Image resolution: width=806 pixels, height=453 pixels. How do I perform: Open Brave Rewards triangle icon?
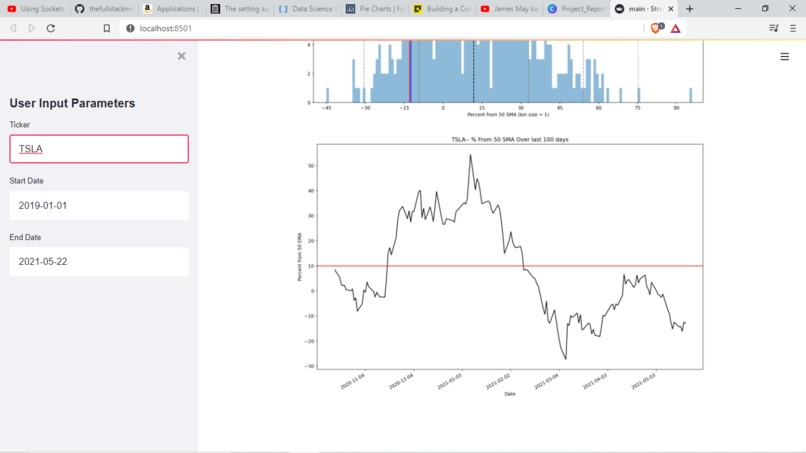(675, 28)
